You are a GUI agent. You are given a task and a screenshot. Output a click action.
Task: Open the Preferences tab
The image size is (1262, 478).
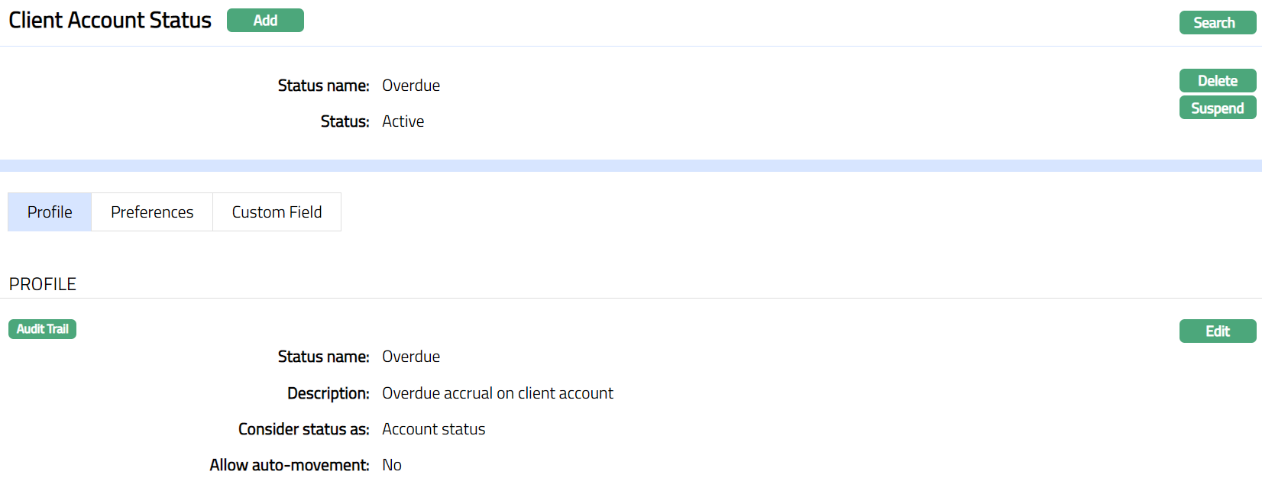(x=152, y=212)
